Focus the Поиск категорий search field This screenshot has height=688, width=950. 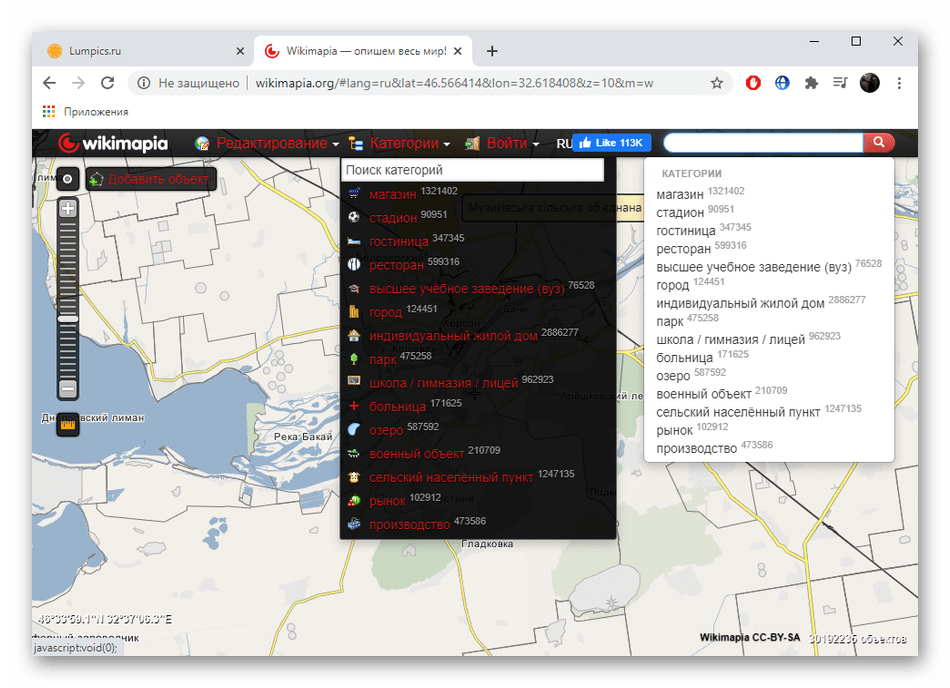pos(472,171)
